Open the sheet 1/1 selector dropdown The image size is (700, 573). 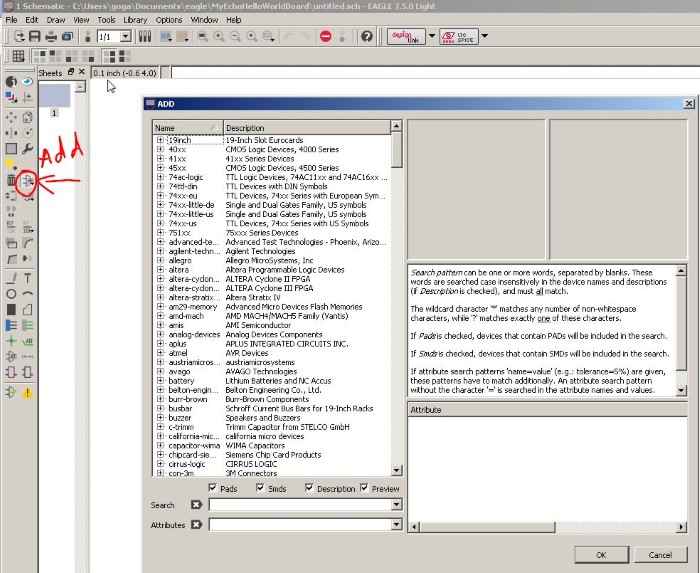(x=126, y=36)
